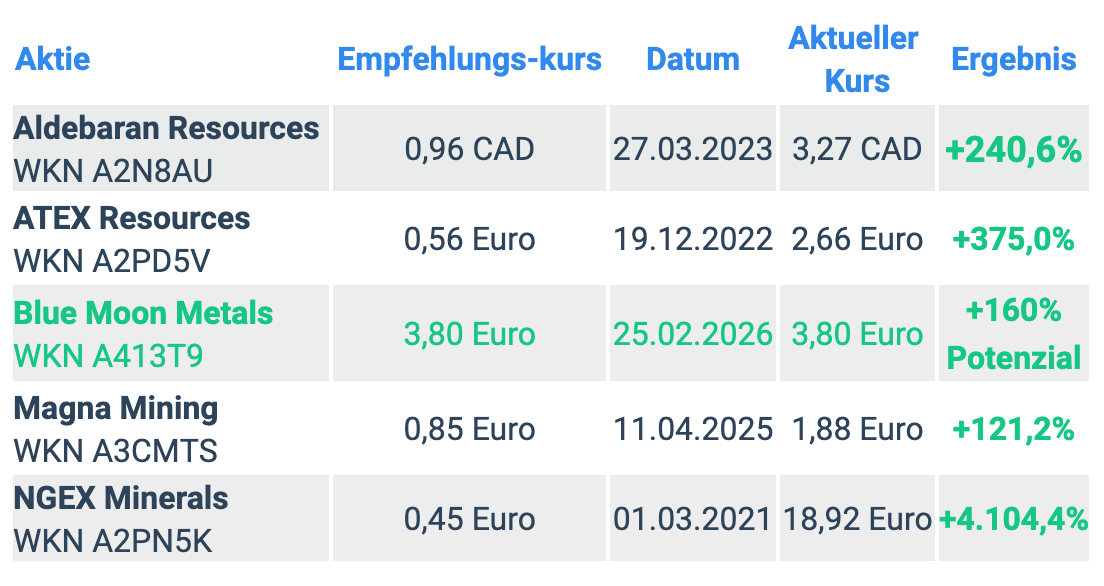Select the 25.02.2026 date cell
1104x586 pixels.
[x=693, y=334]
